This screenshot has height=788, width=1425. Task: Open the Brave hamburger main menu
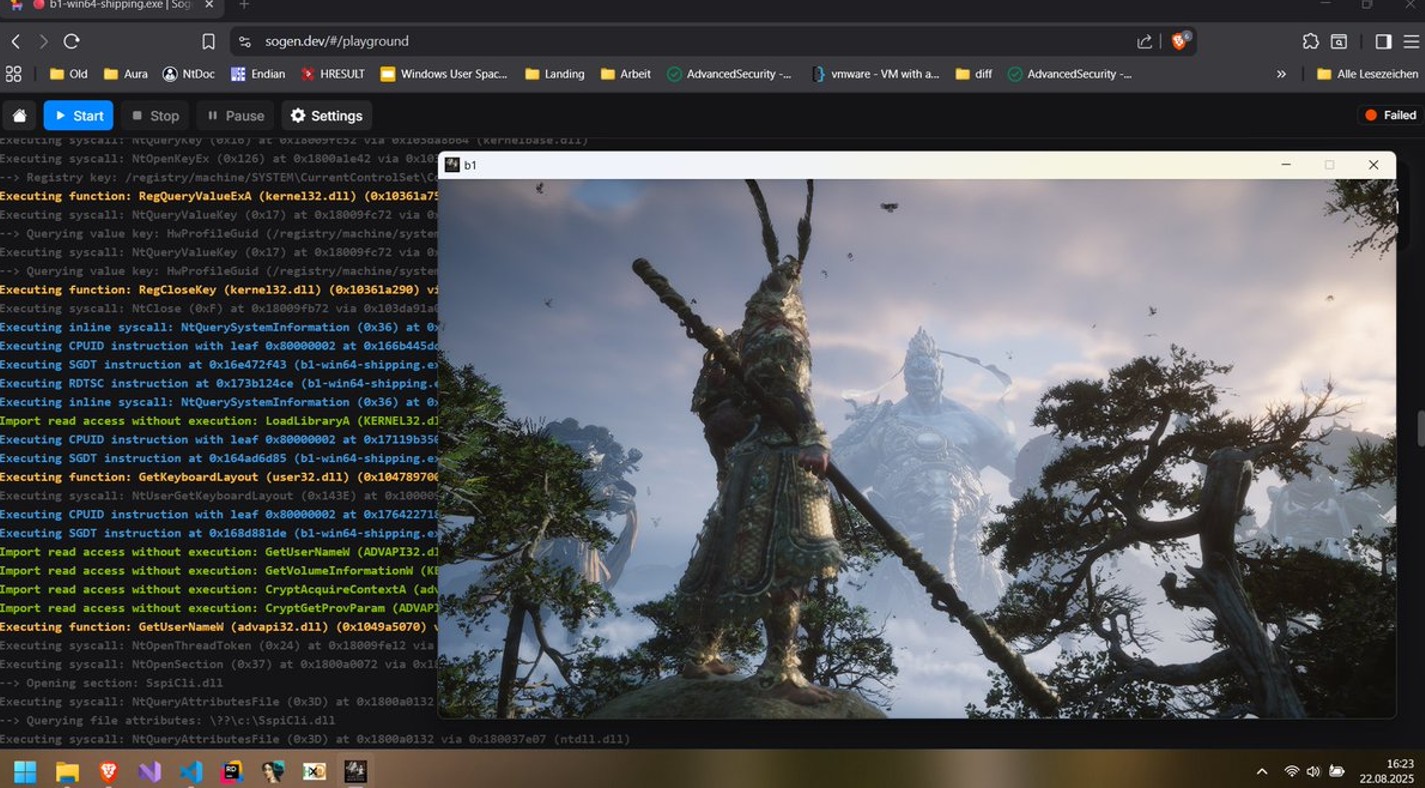point(1411,41)
